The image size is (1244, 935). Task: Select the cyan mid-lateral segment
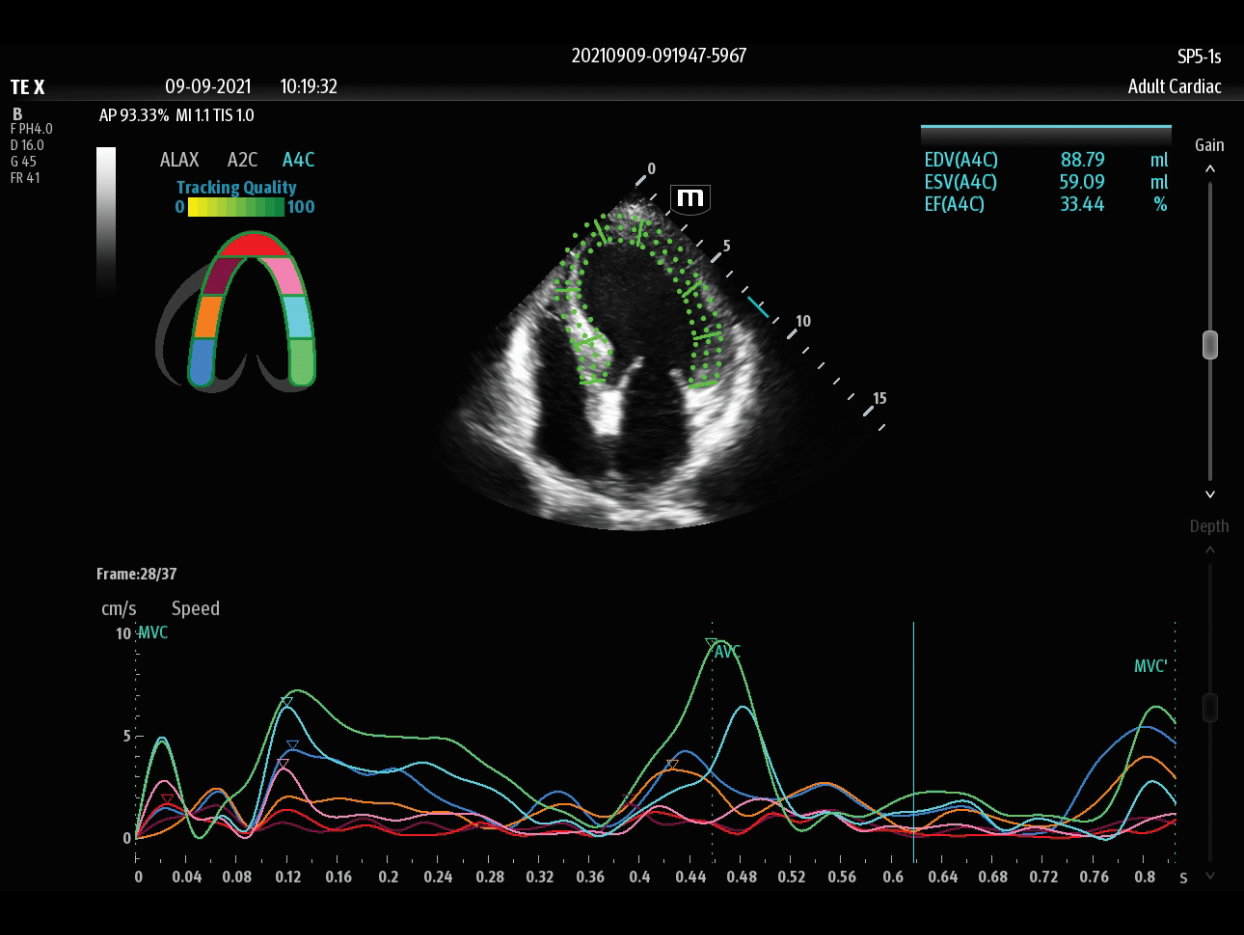coord(297,316)
